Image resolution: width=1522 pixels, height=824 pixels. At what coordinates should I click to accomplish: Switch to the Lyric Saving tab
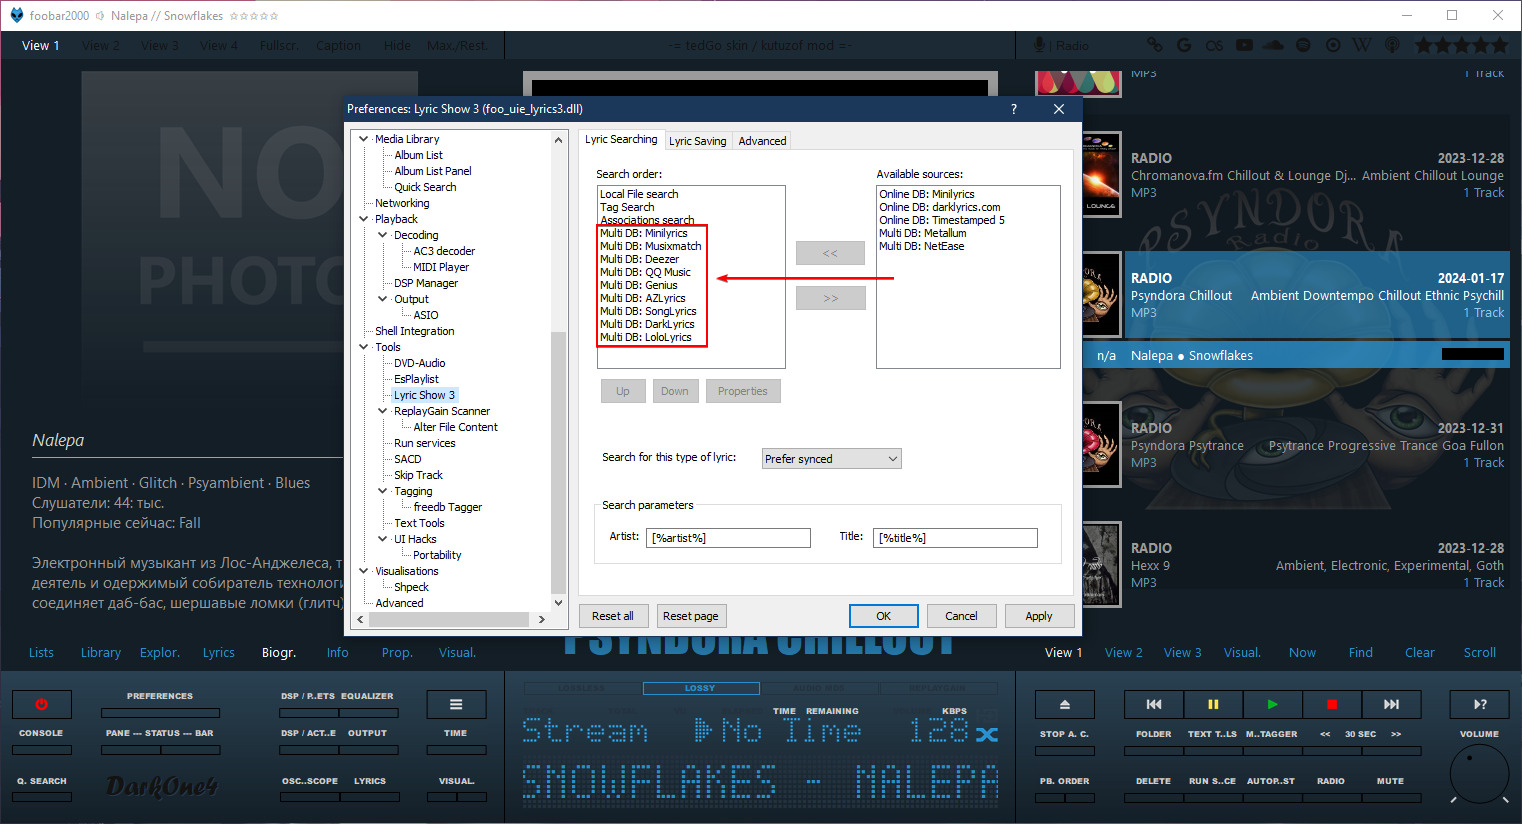698,141
